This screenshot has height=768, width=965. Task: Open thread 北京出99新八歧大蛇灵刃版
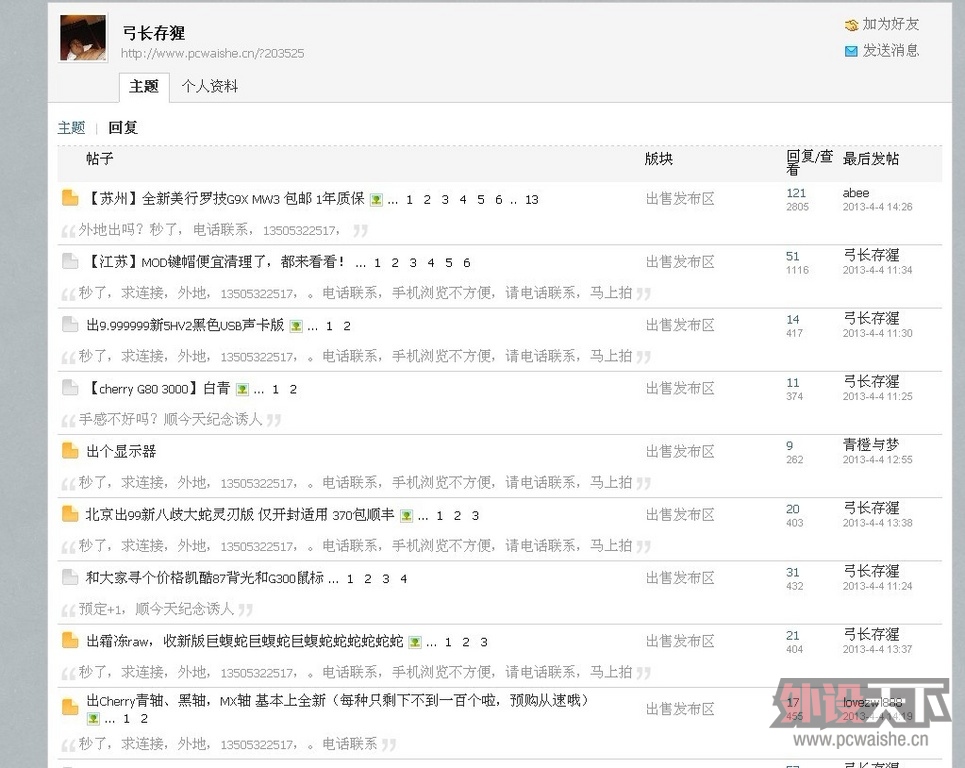pos(240,515)
